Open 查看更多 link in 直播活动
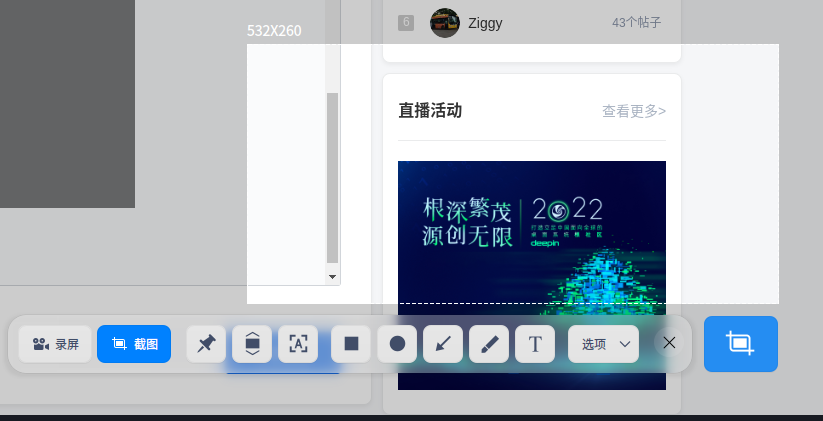The height and width of the screenshot is (421, 823). click(x=634, y=111)
